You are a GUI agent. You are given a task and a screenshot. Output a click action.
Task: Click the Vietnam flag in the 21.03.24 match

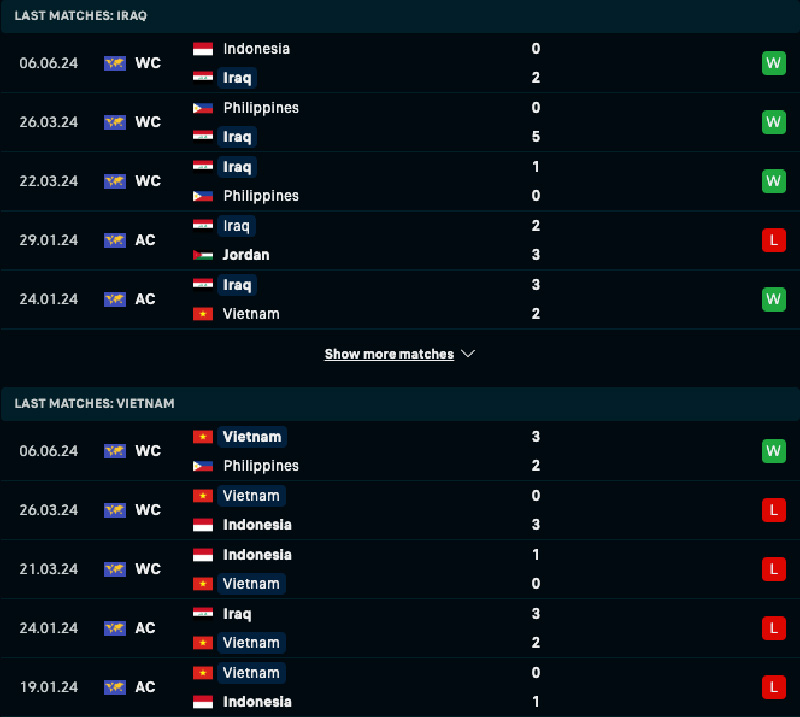coord(203,584)
